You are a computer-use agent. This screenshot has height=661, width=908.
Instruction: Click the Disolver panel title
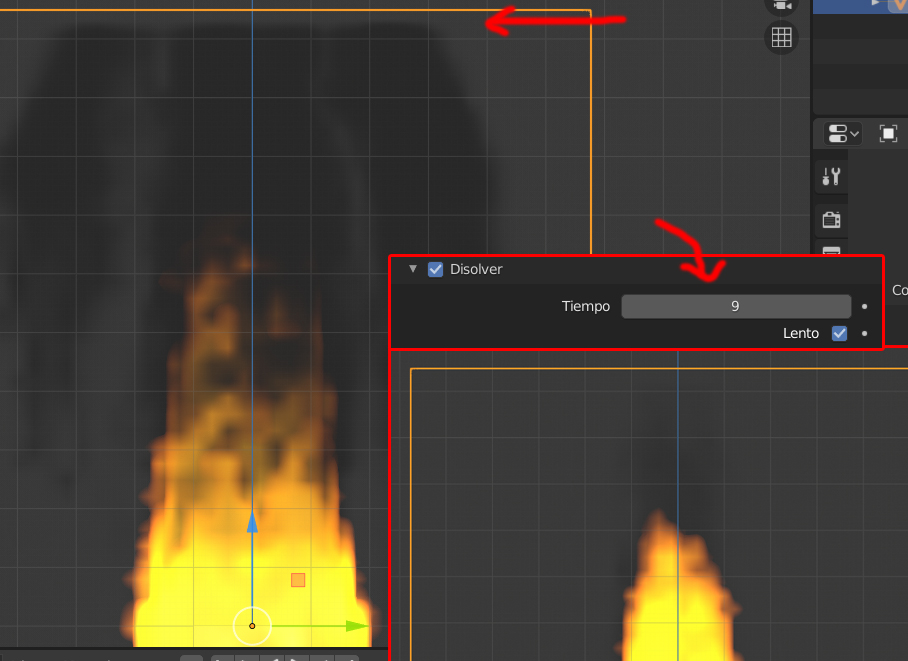476,269
